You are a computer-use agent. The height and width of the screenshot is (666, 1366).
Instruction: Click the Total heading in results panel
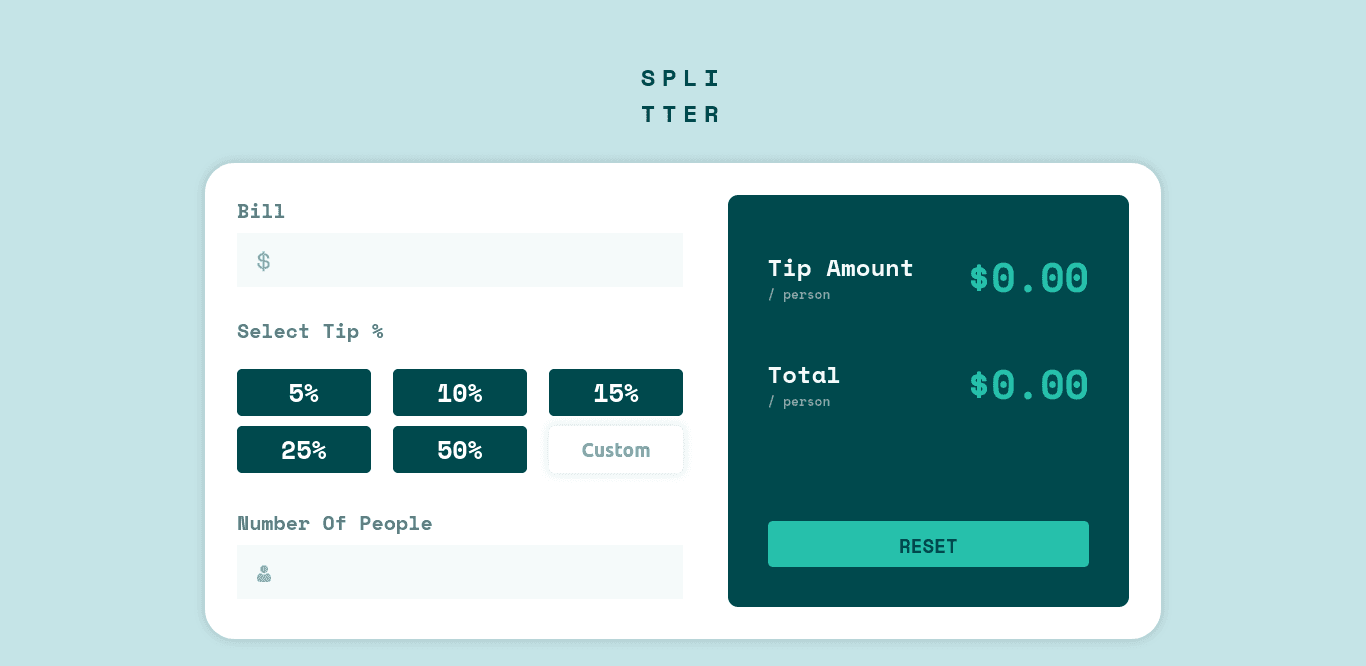[804, 375]
